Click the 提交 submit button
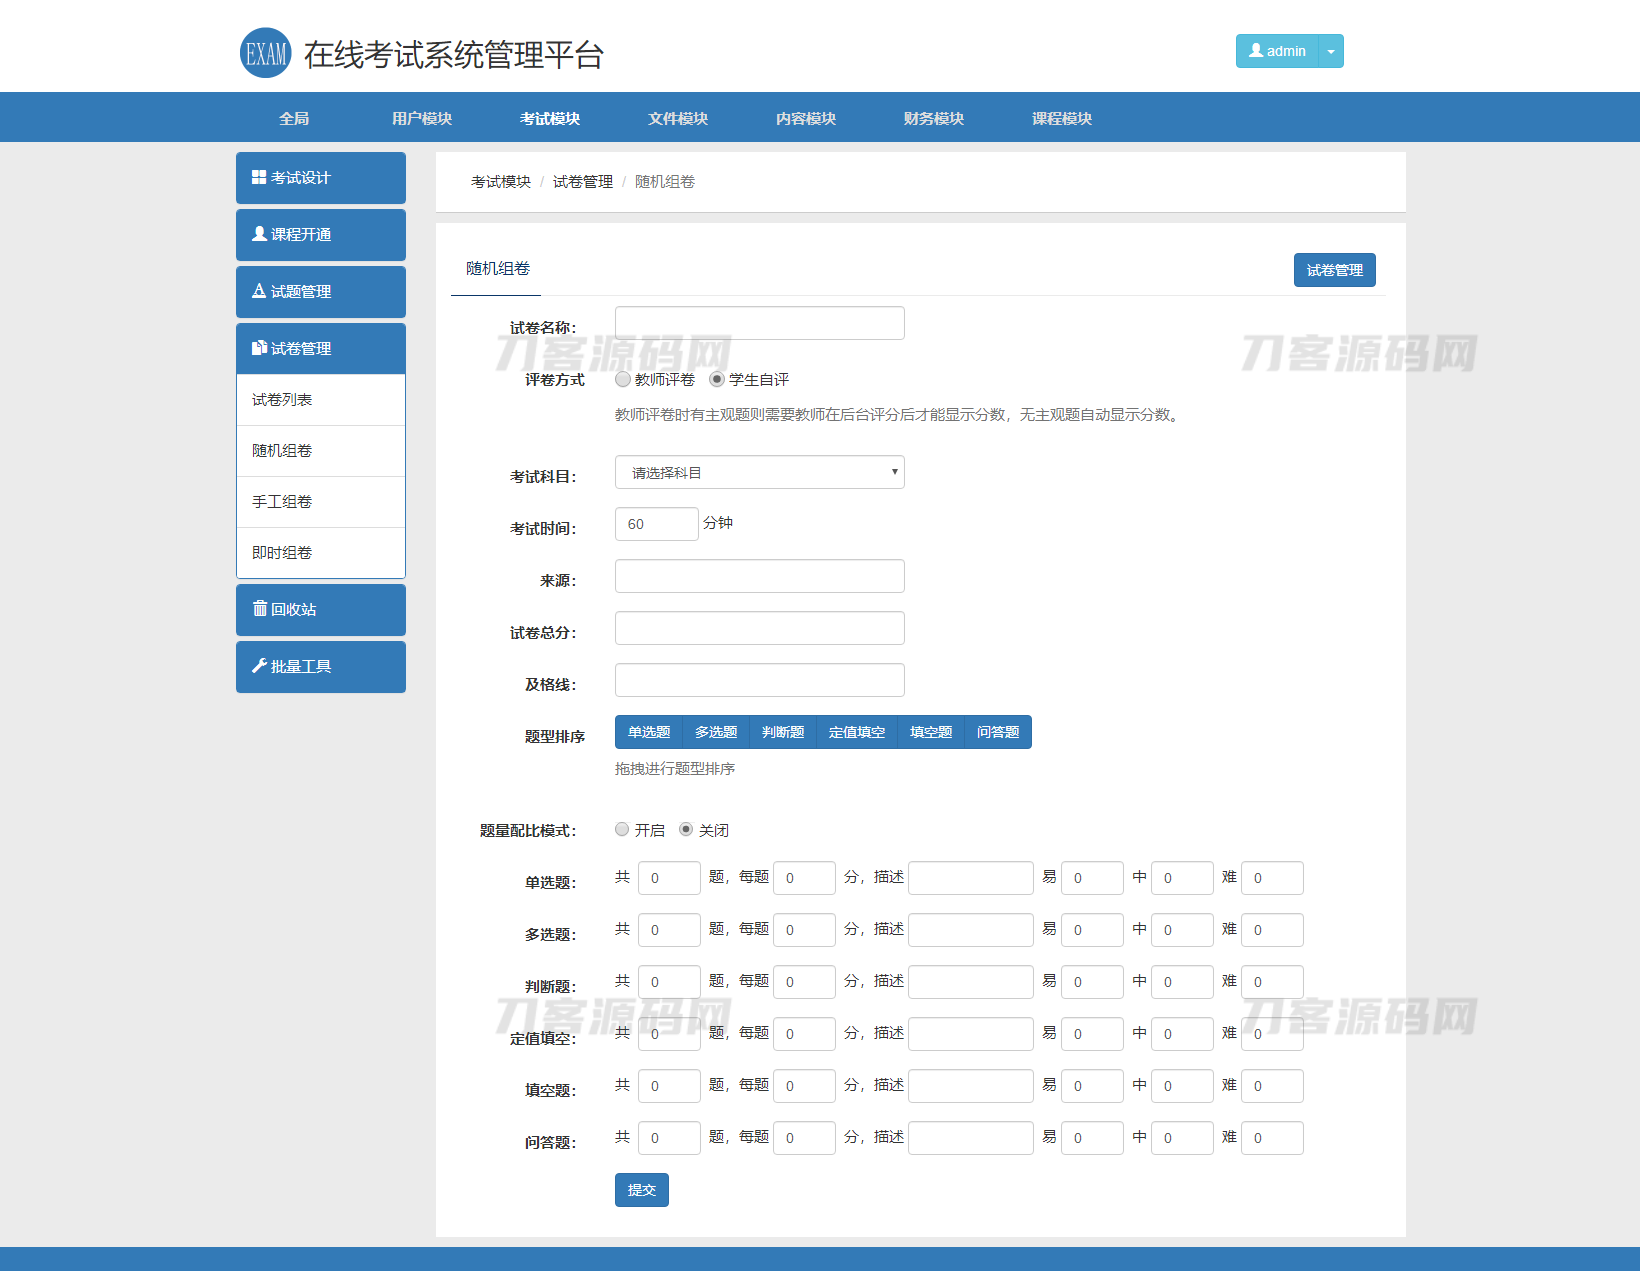The width and height of the screenshot is (1640, 1271). click(641, 1190)
